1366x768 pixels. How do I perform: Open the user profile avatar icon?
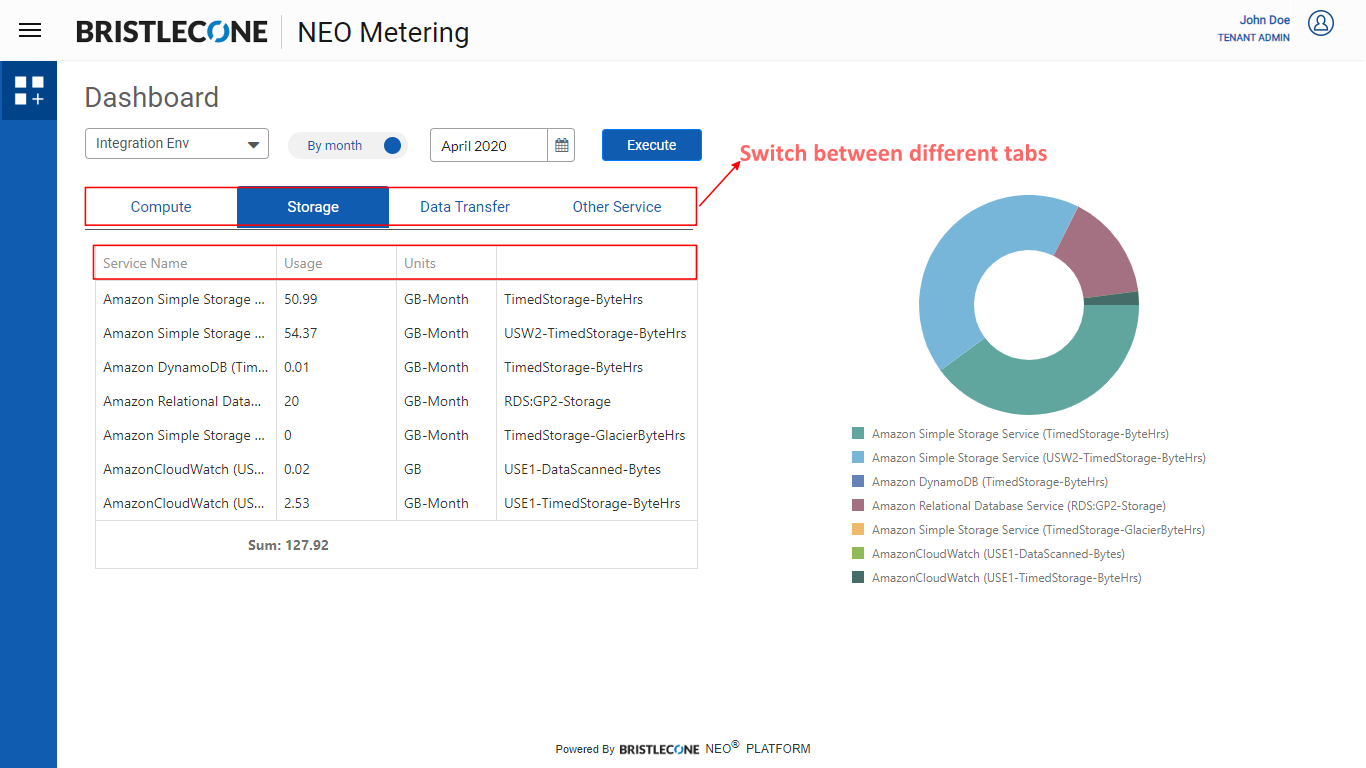pos(1321,23)
